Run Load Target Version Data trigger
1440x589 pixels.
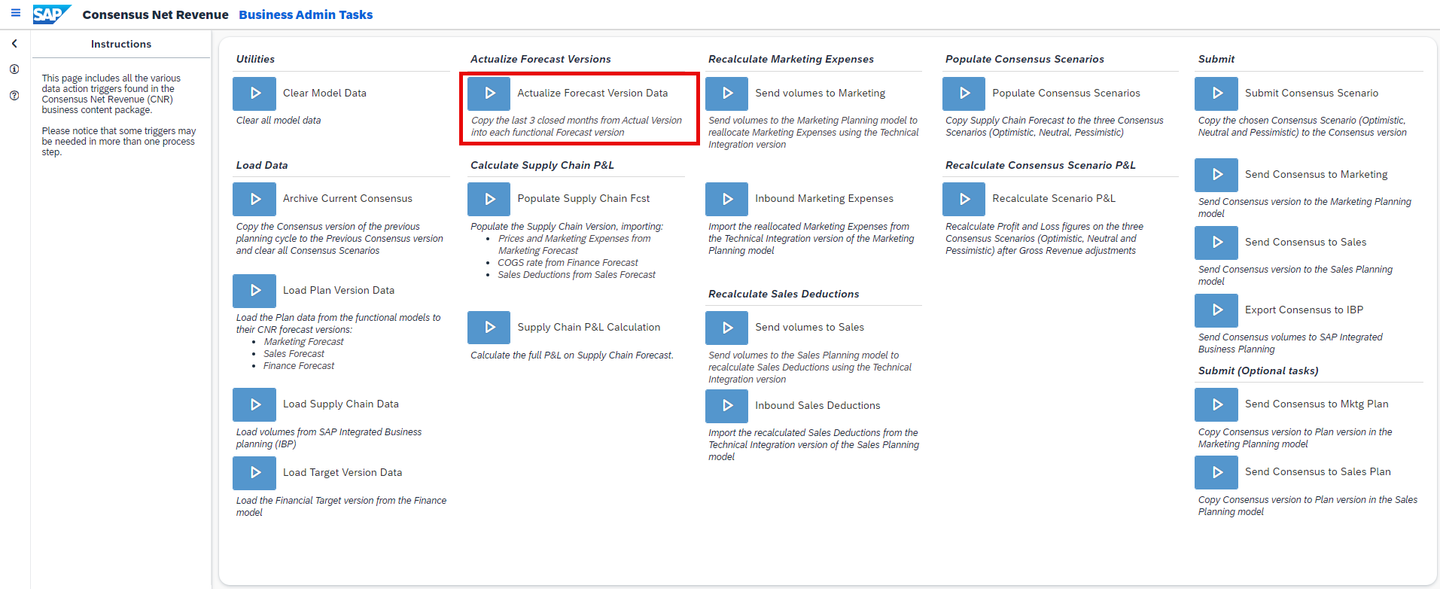(254, 472)
